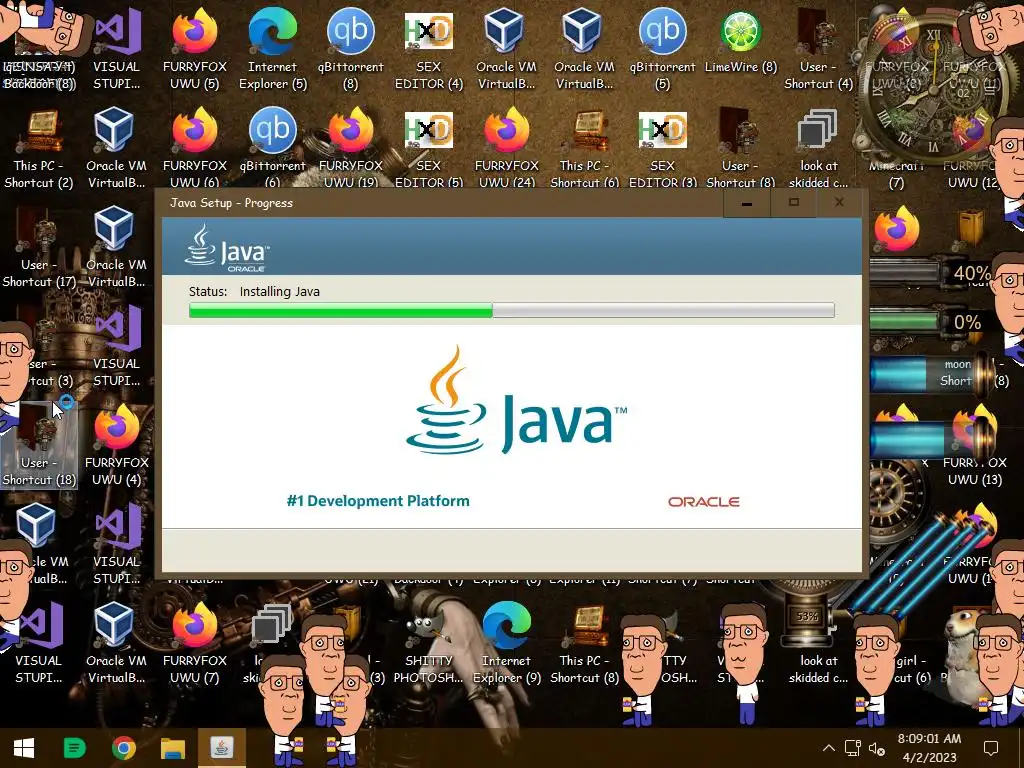Open the FURRYFOX UWU (7) icon
Image resolution: width=1024 pixels, height=768 pixels.
(195, 643)
